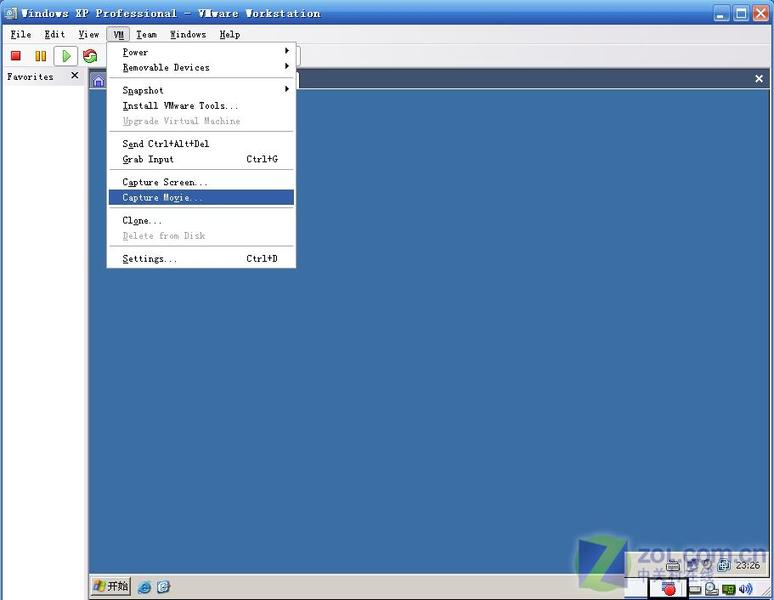The image size is (774, 600).
Task: Open the Team menu
Action: pyautogui.click(x=147, y=34)
